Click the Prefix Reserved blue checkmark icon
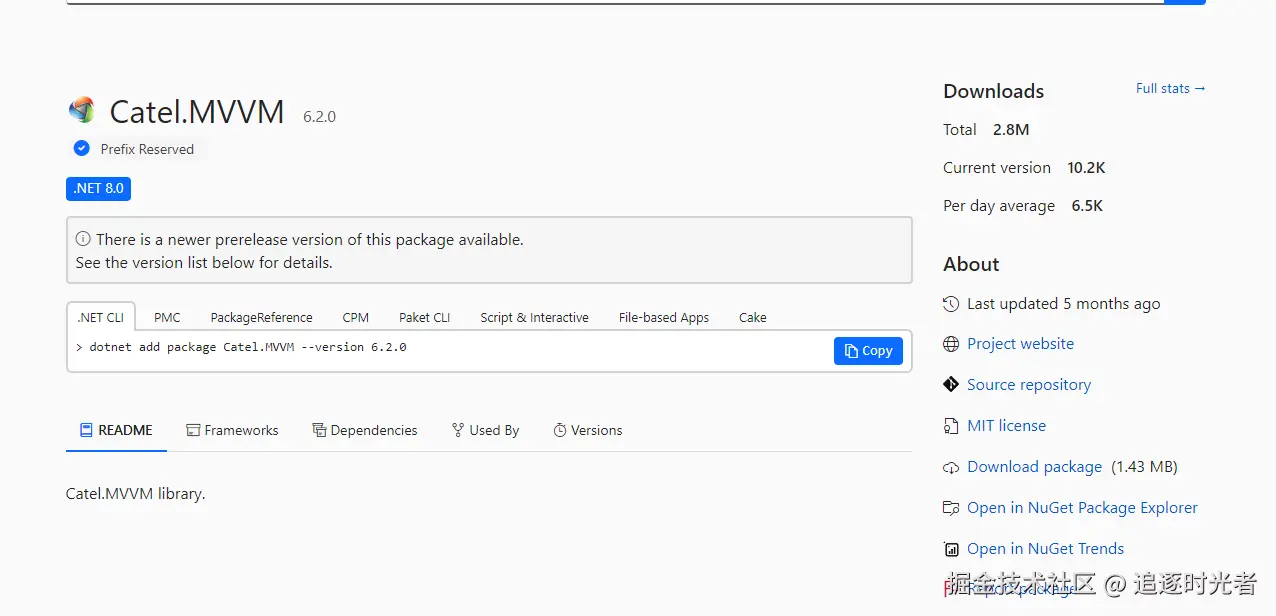The width and height of the screenshot is (1276, 616). (82, 148)
